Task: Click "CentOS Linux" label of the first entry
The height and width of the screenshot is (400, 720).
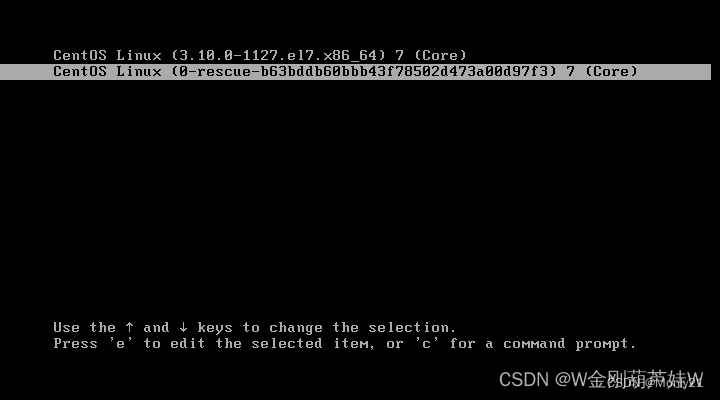Action: (107, 56)
